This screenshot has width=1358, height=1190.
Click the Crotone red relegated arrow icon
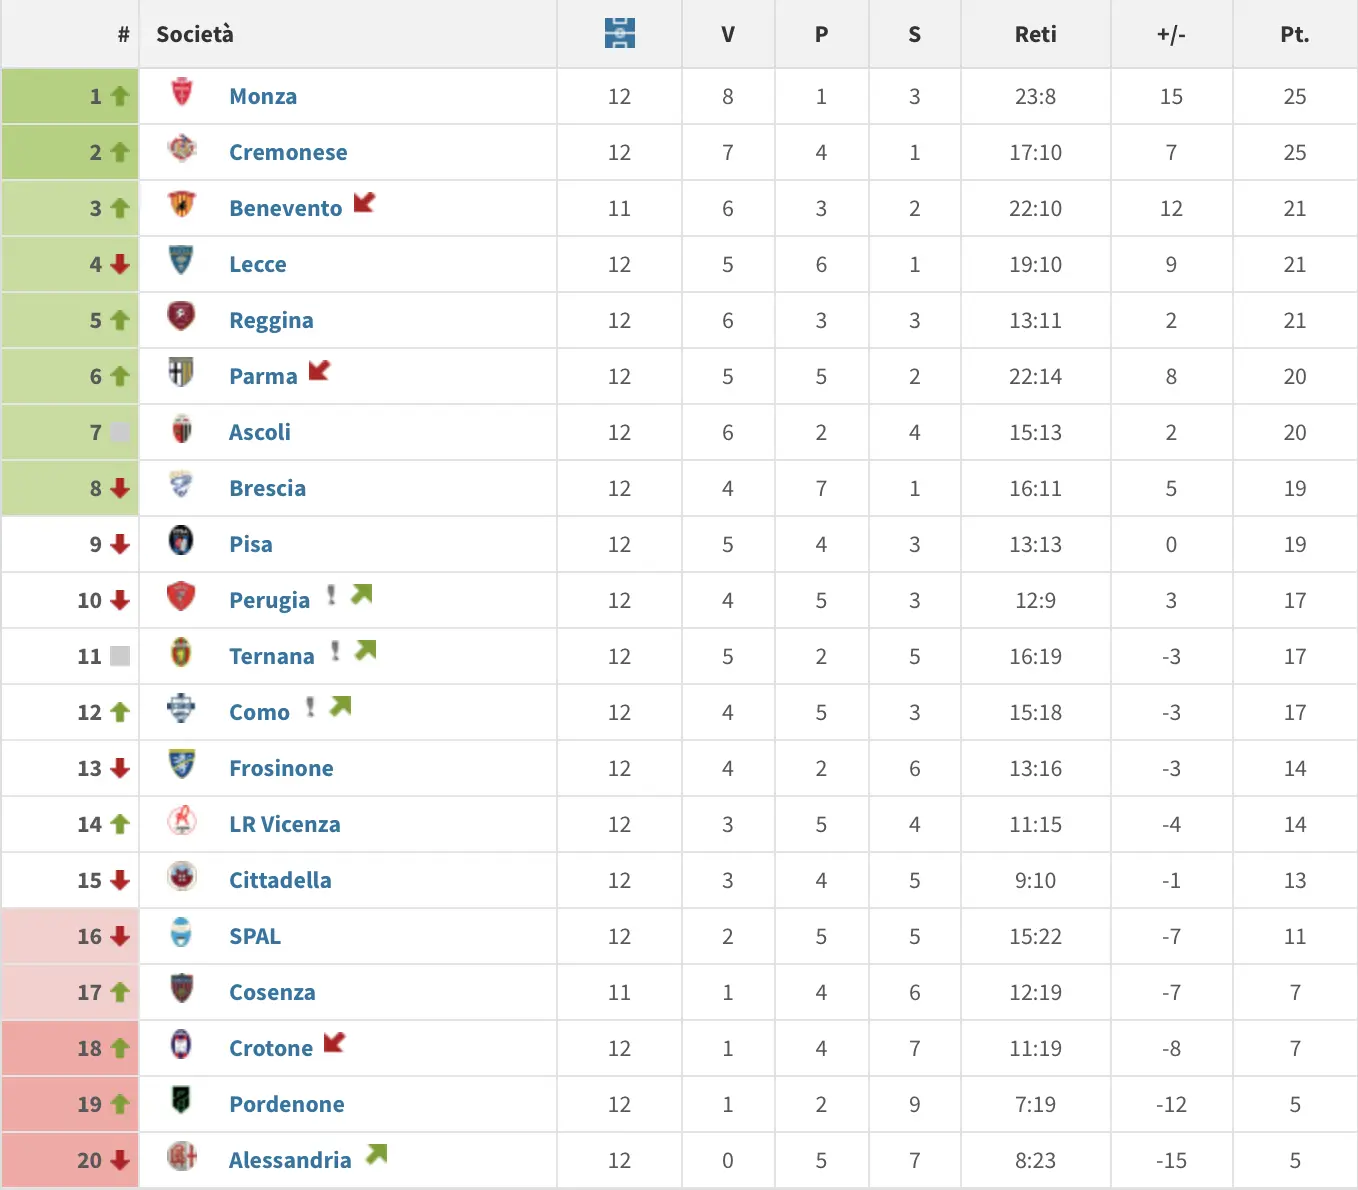(334, 1042)
